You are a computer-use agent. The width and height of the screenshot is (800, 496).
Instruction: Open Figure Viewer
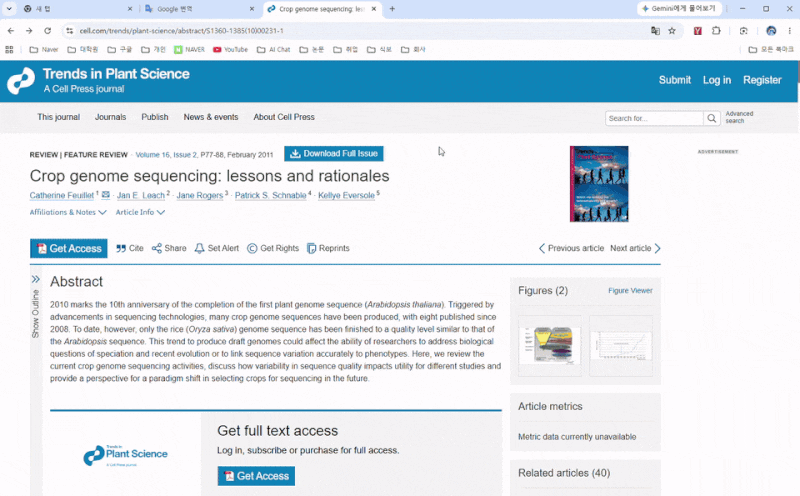coord(630,290)
